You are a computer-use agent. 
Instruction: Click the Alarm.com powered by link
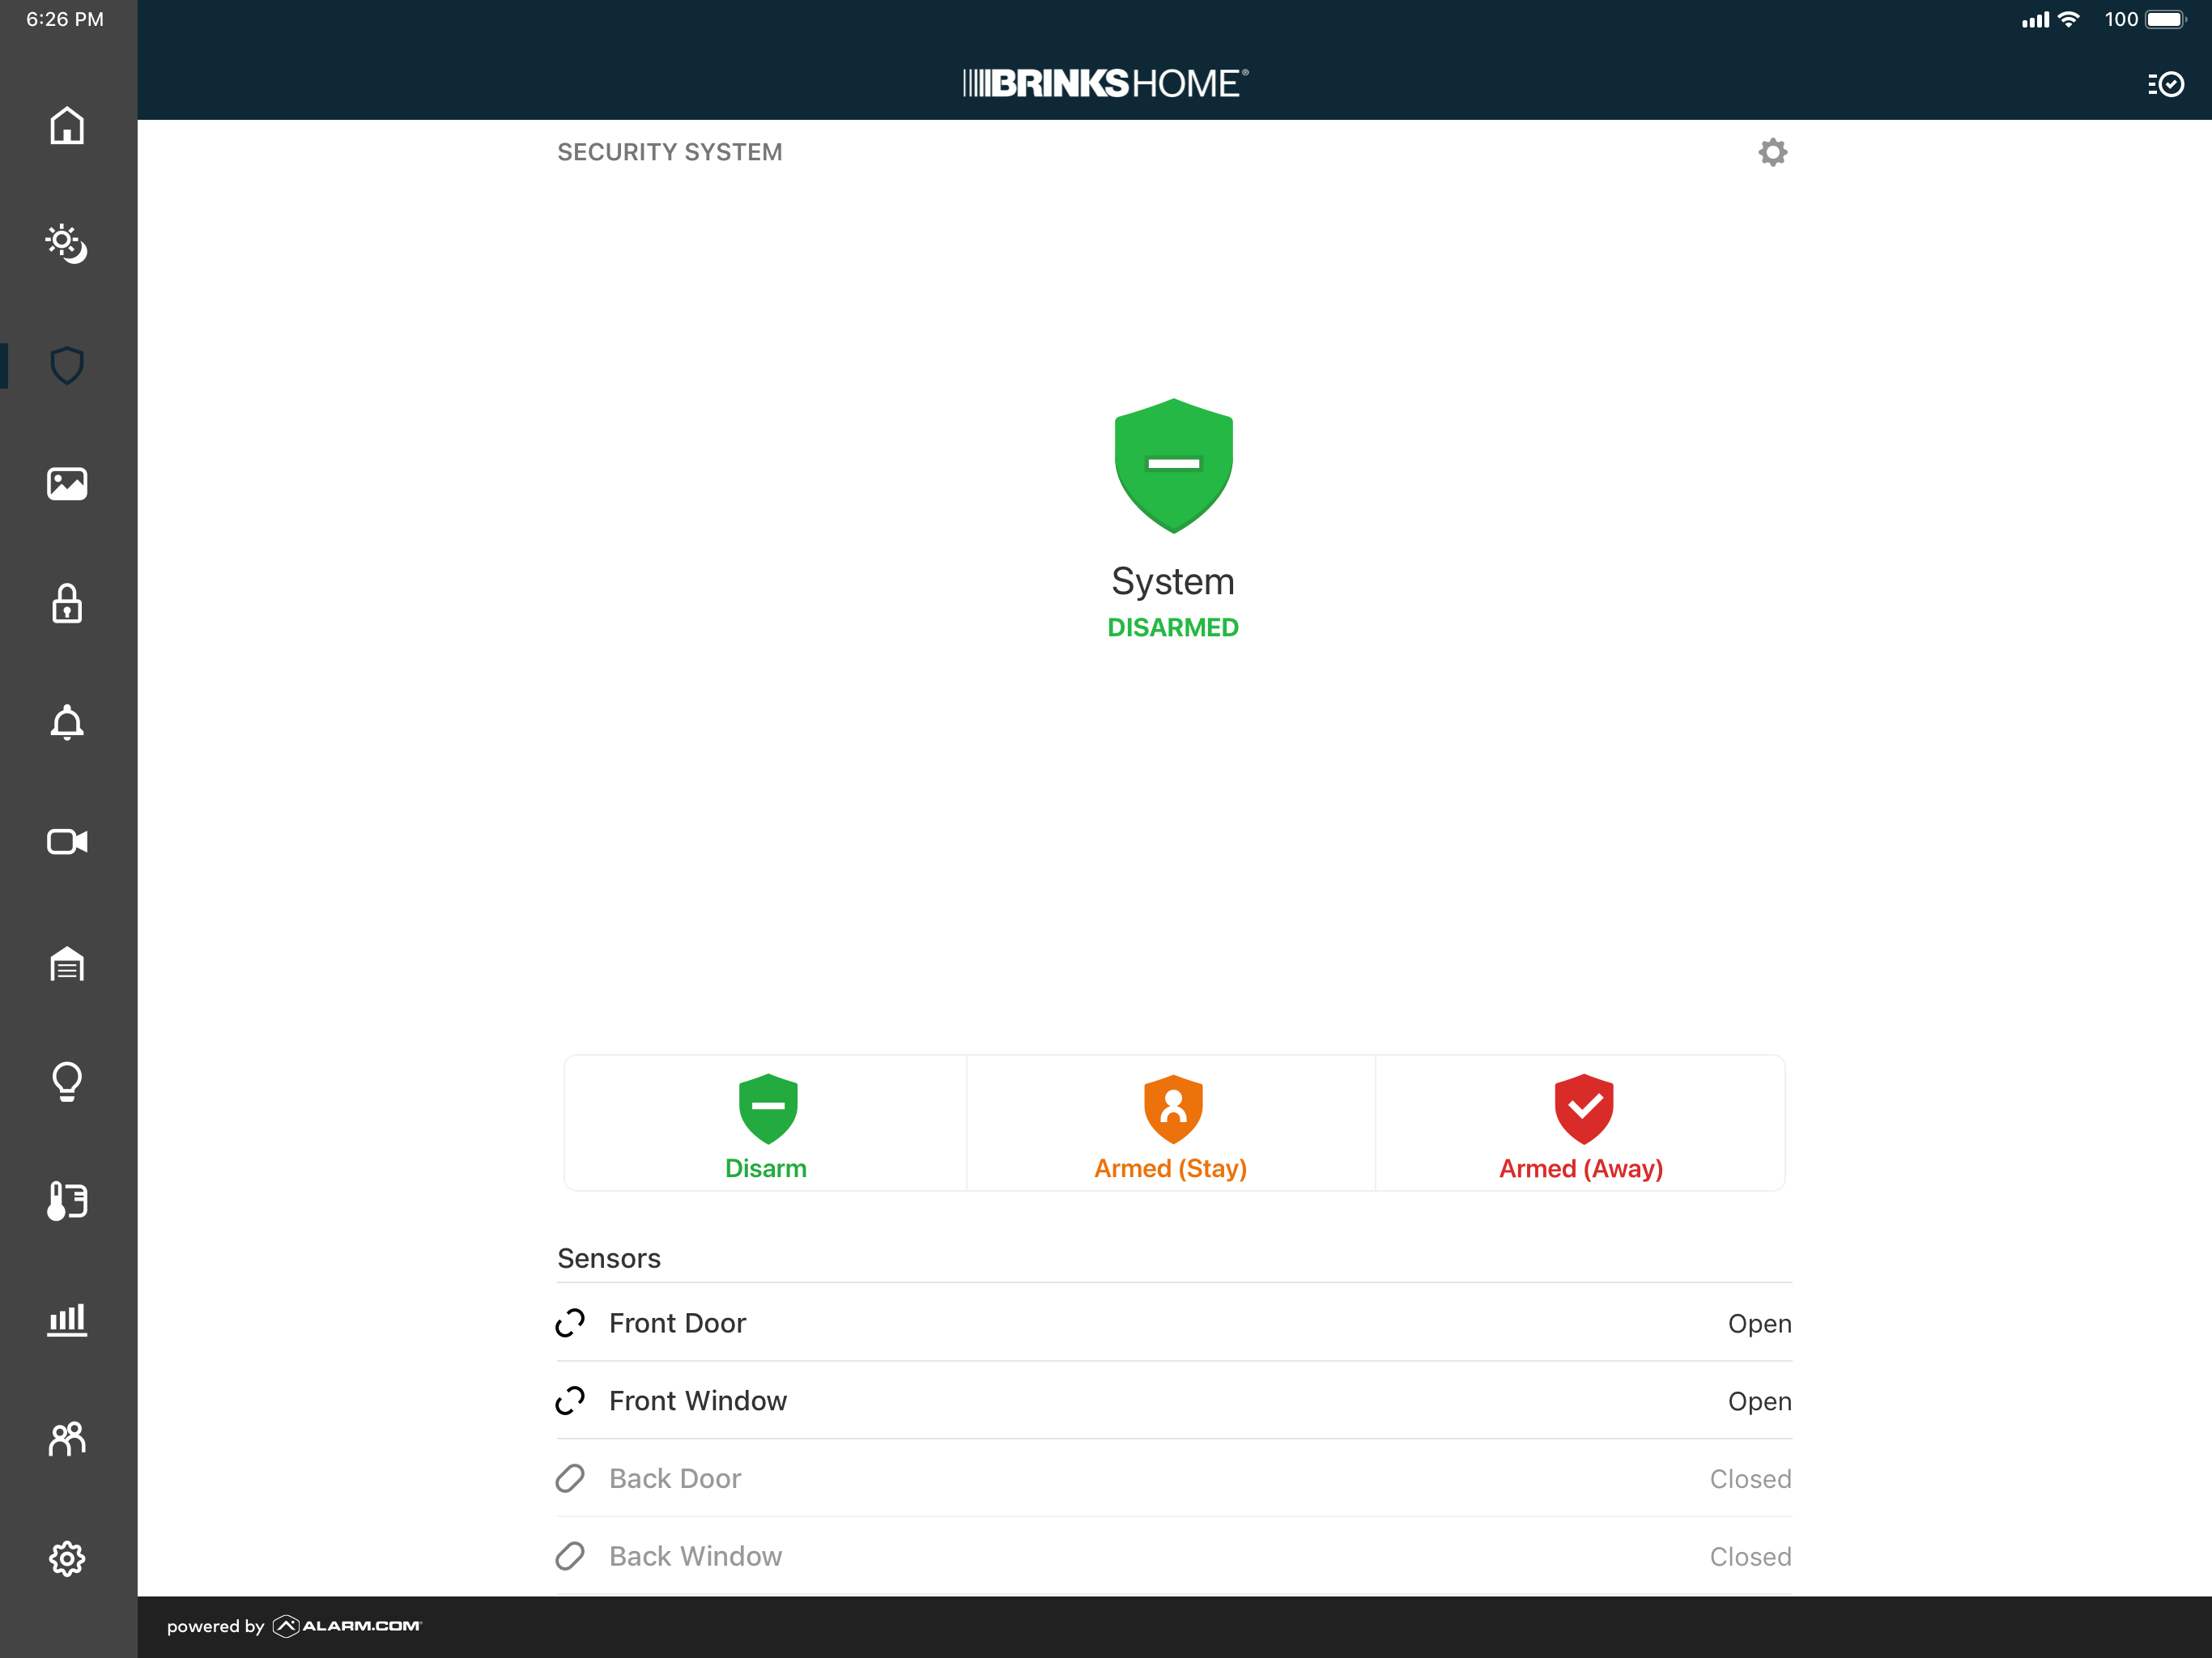[x=293, y=1626]
